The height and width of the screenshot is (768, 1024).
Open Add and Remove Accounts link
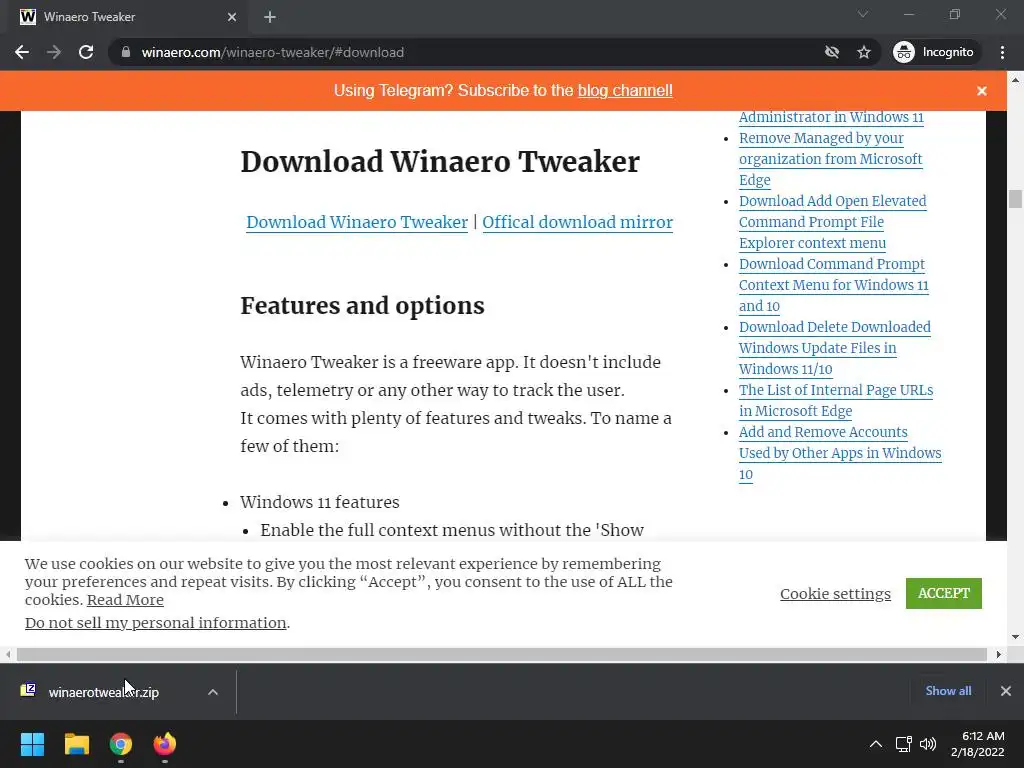point(840,453)
